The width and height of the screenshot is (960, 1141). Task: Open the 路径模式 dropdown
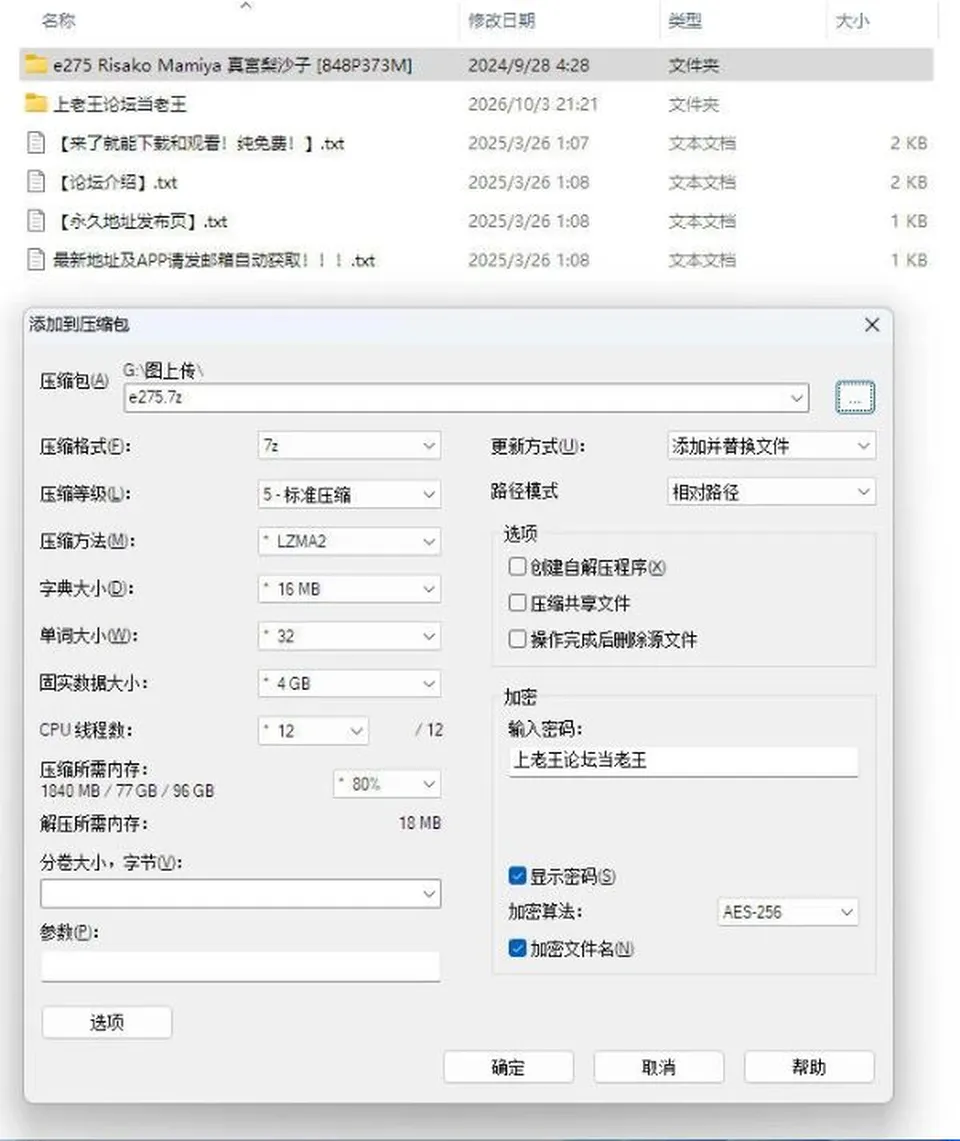(771, 492)
